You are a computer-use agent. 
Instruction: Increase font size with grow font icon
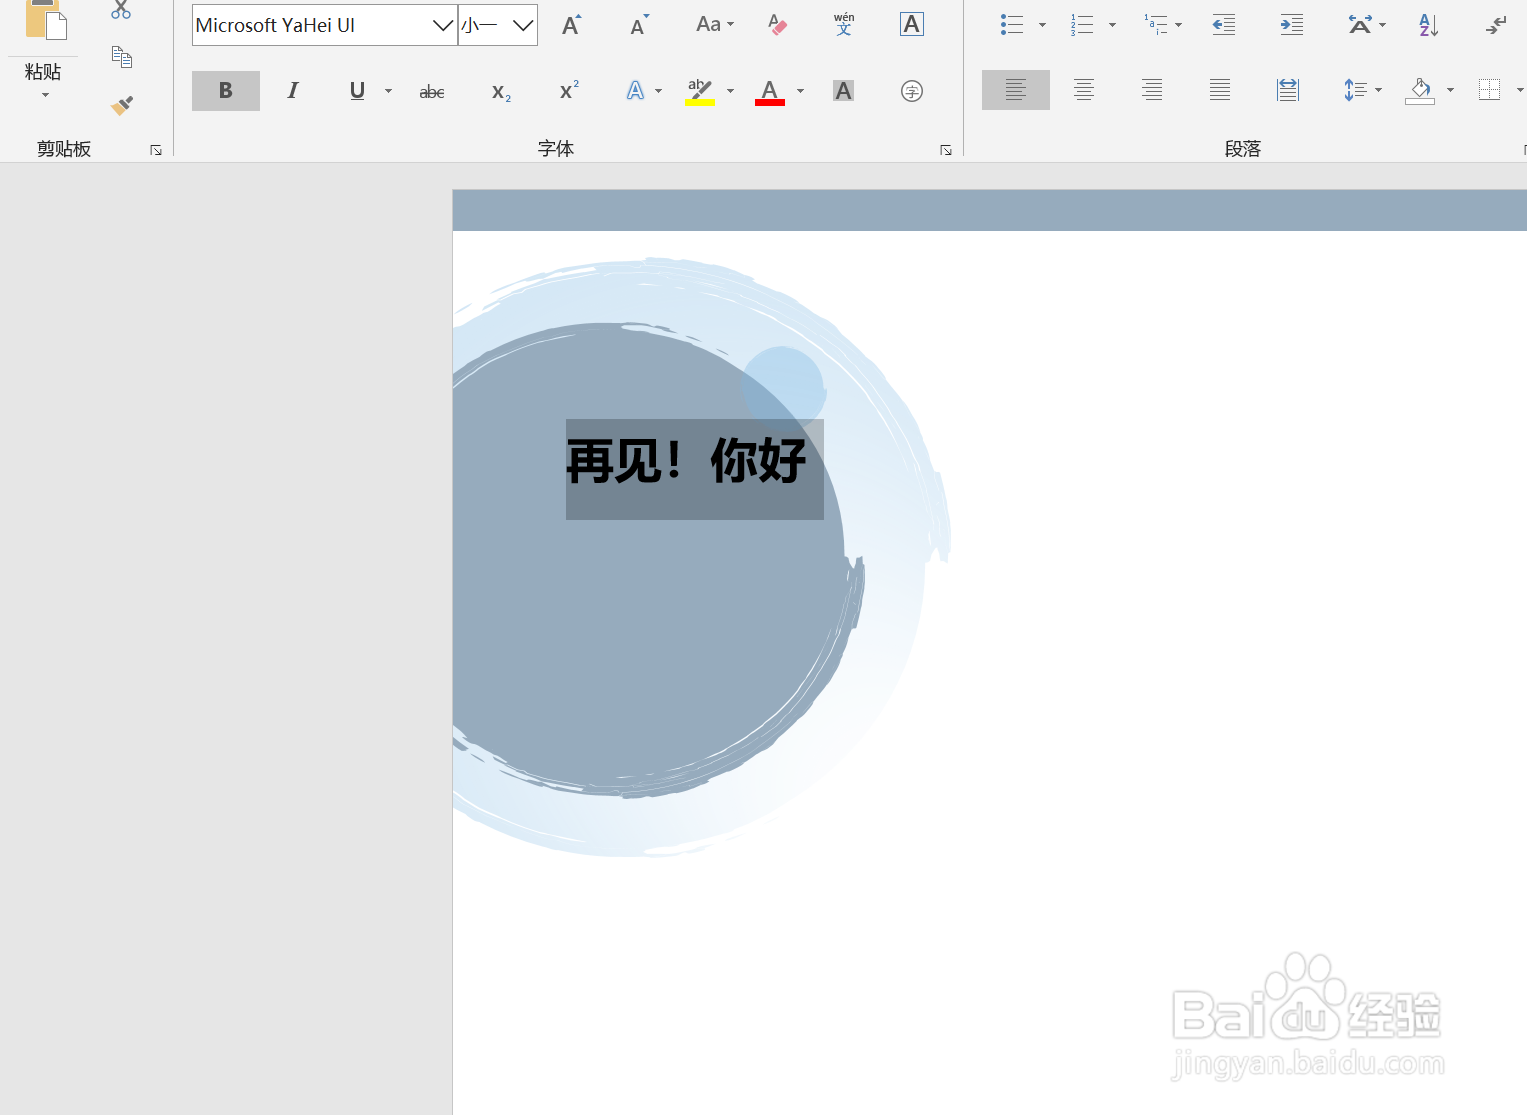pos(571,25)
